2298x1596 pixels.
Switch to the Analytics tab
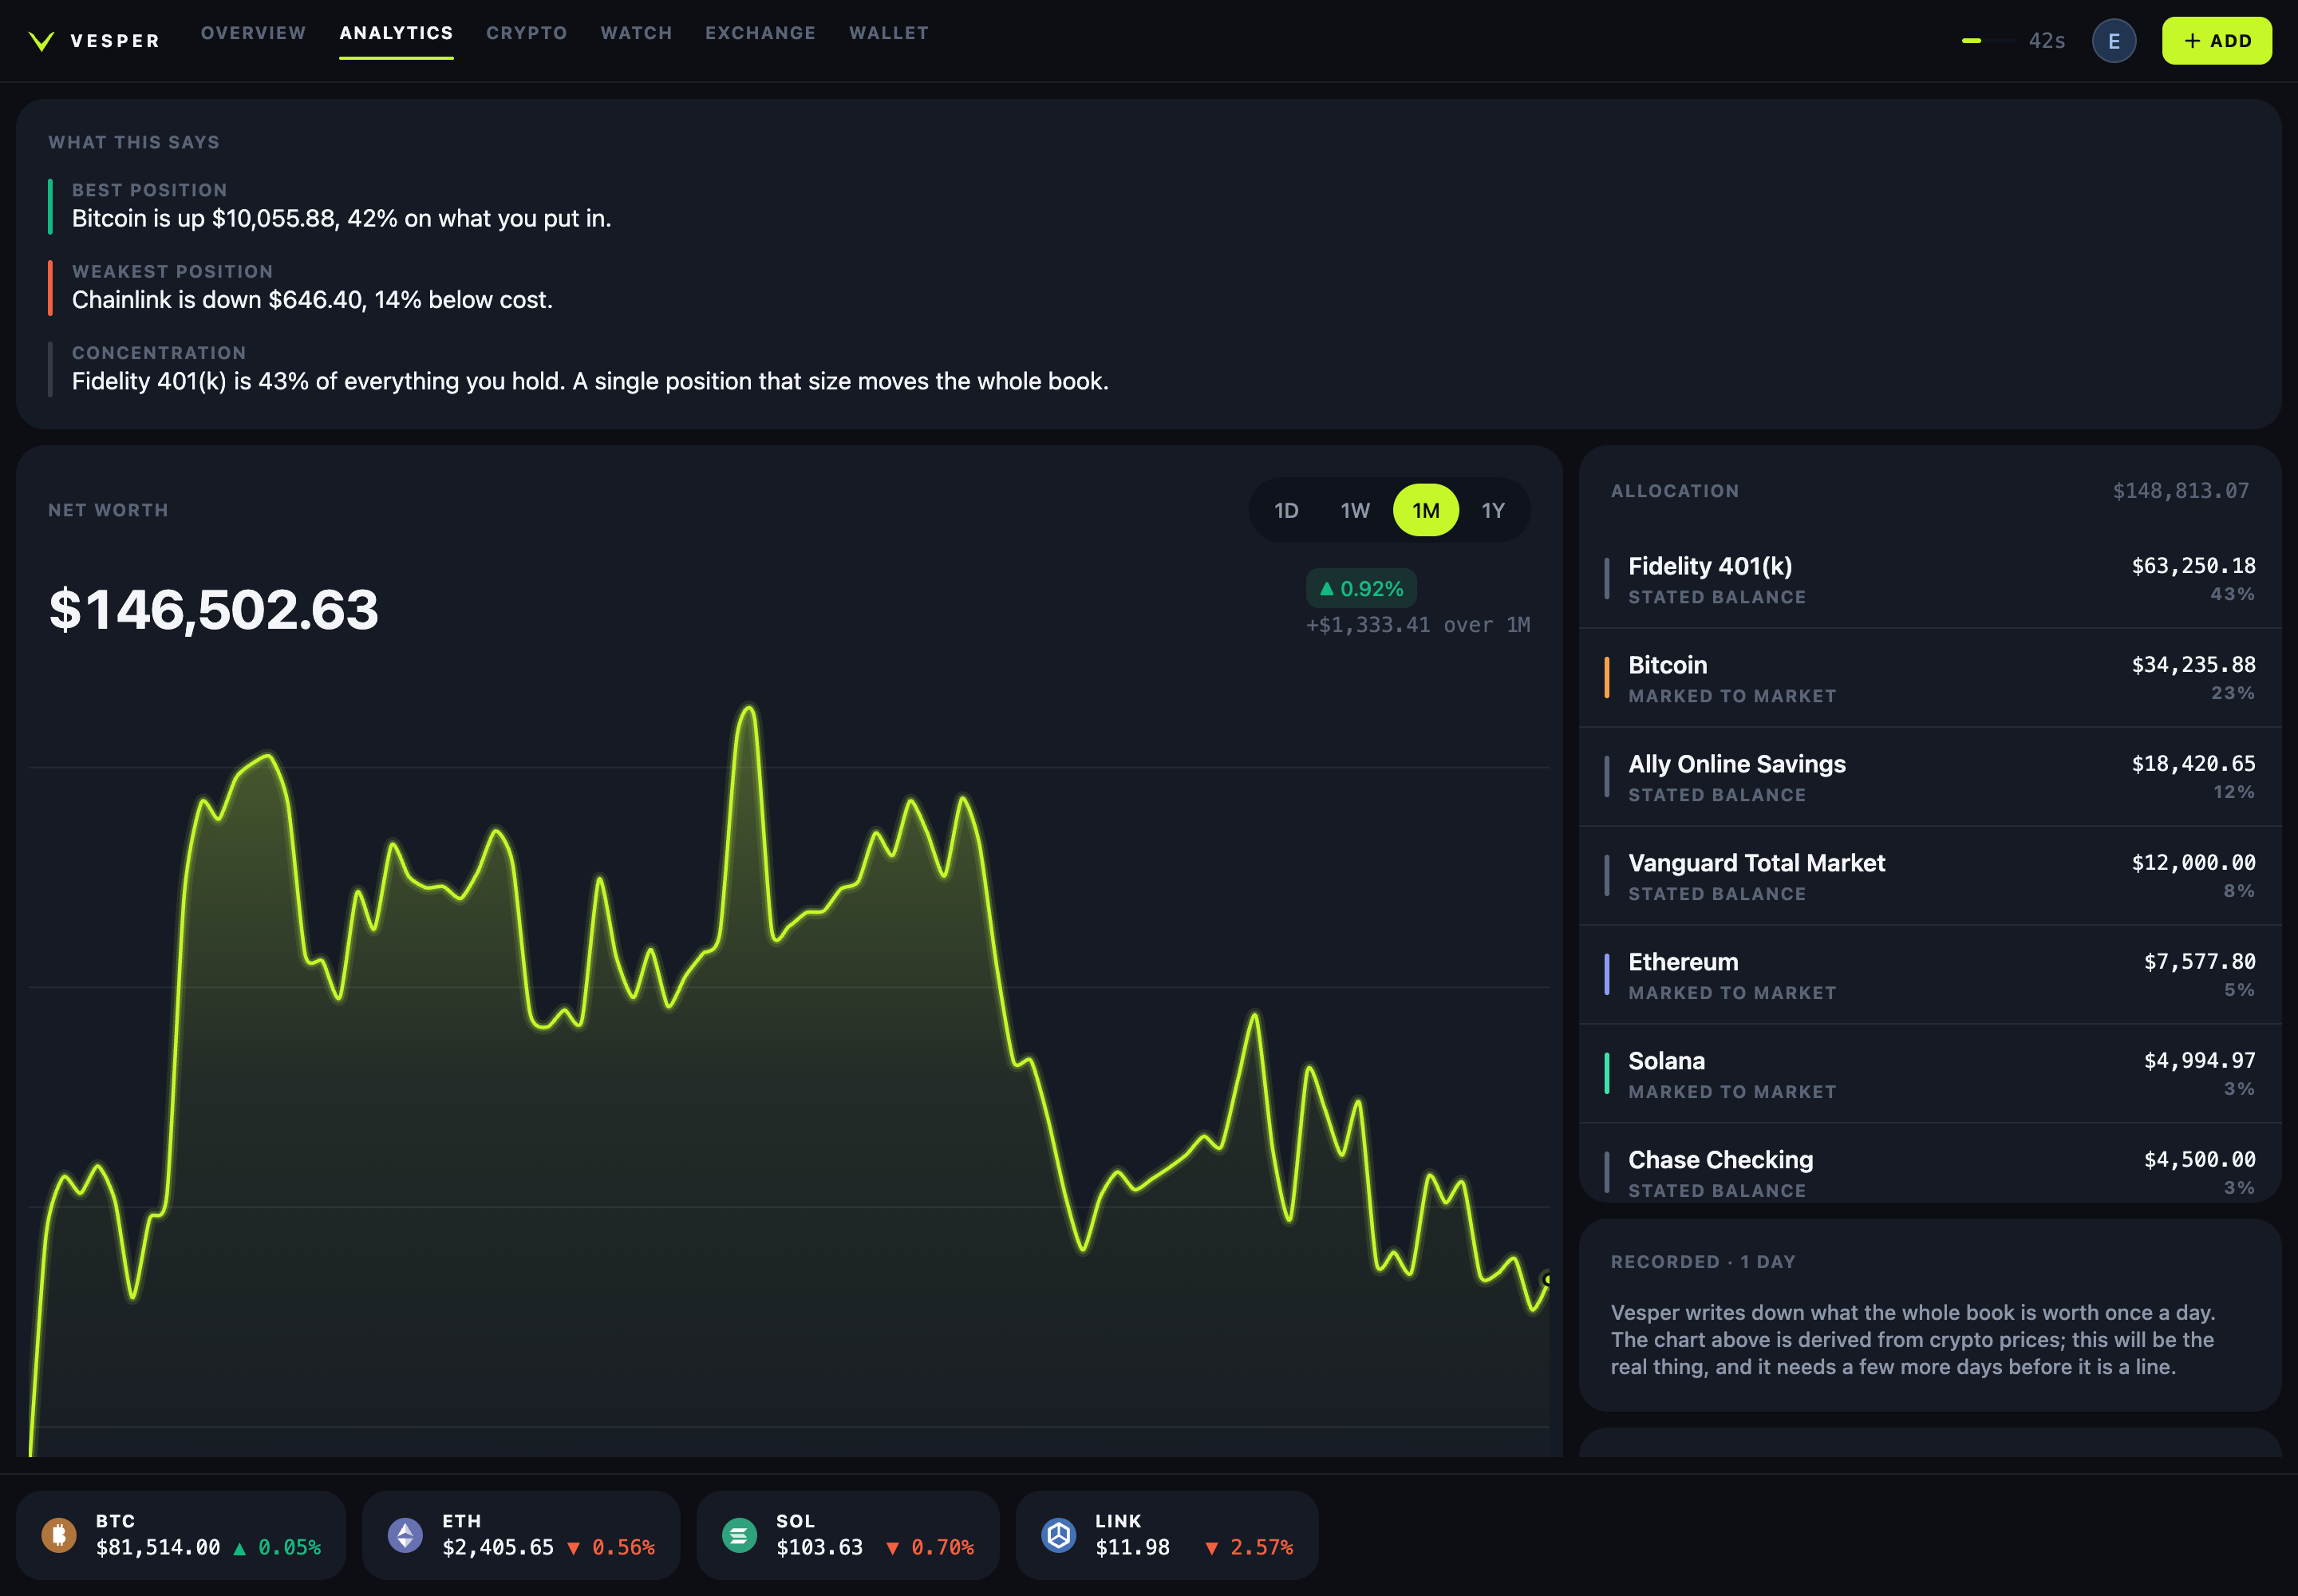click(x=396, y=33)
